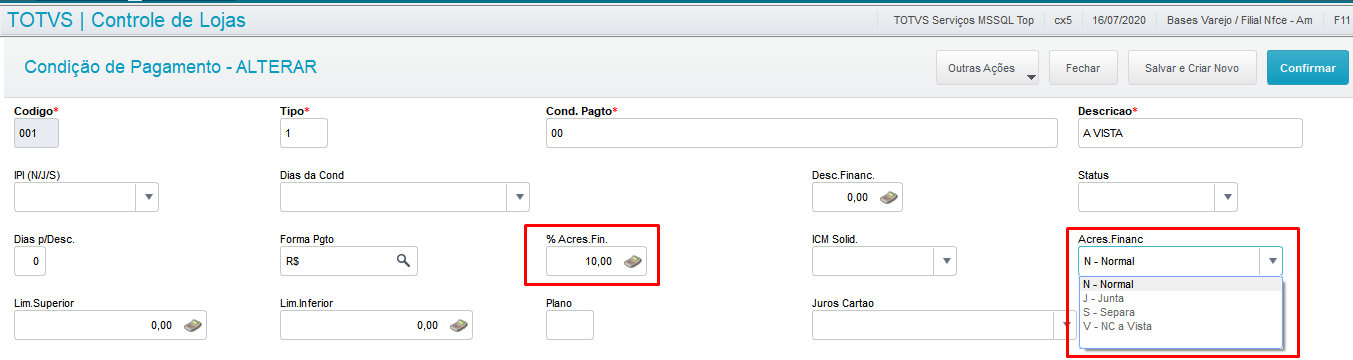Open the ICM Solid. dropdown
The width and height of the screenshot is (1353, 360).
pyautogui.click(x=946, y=261)
